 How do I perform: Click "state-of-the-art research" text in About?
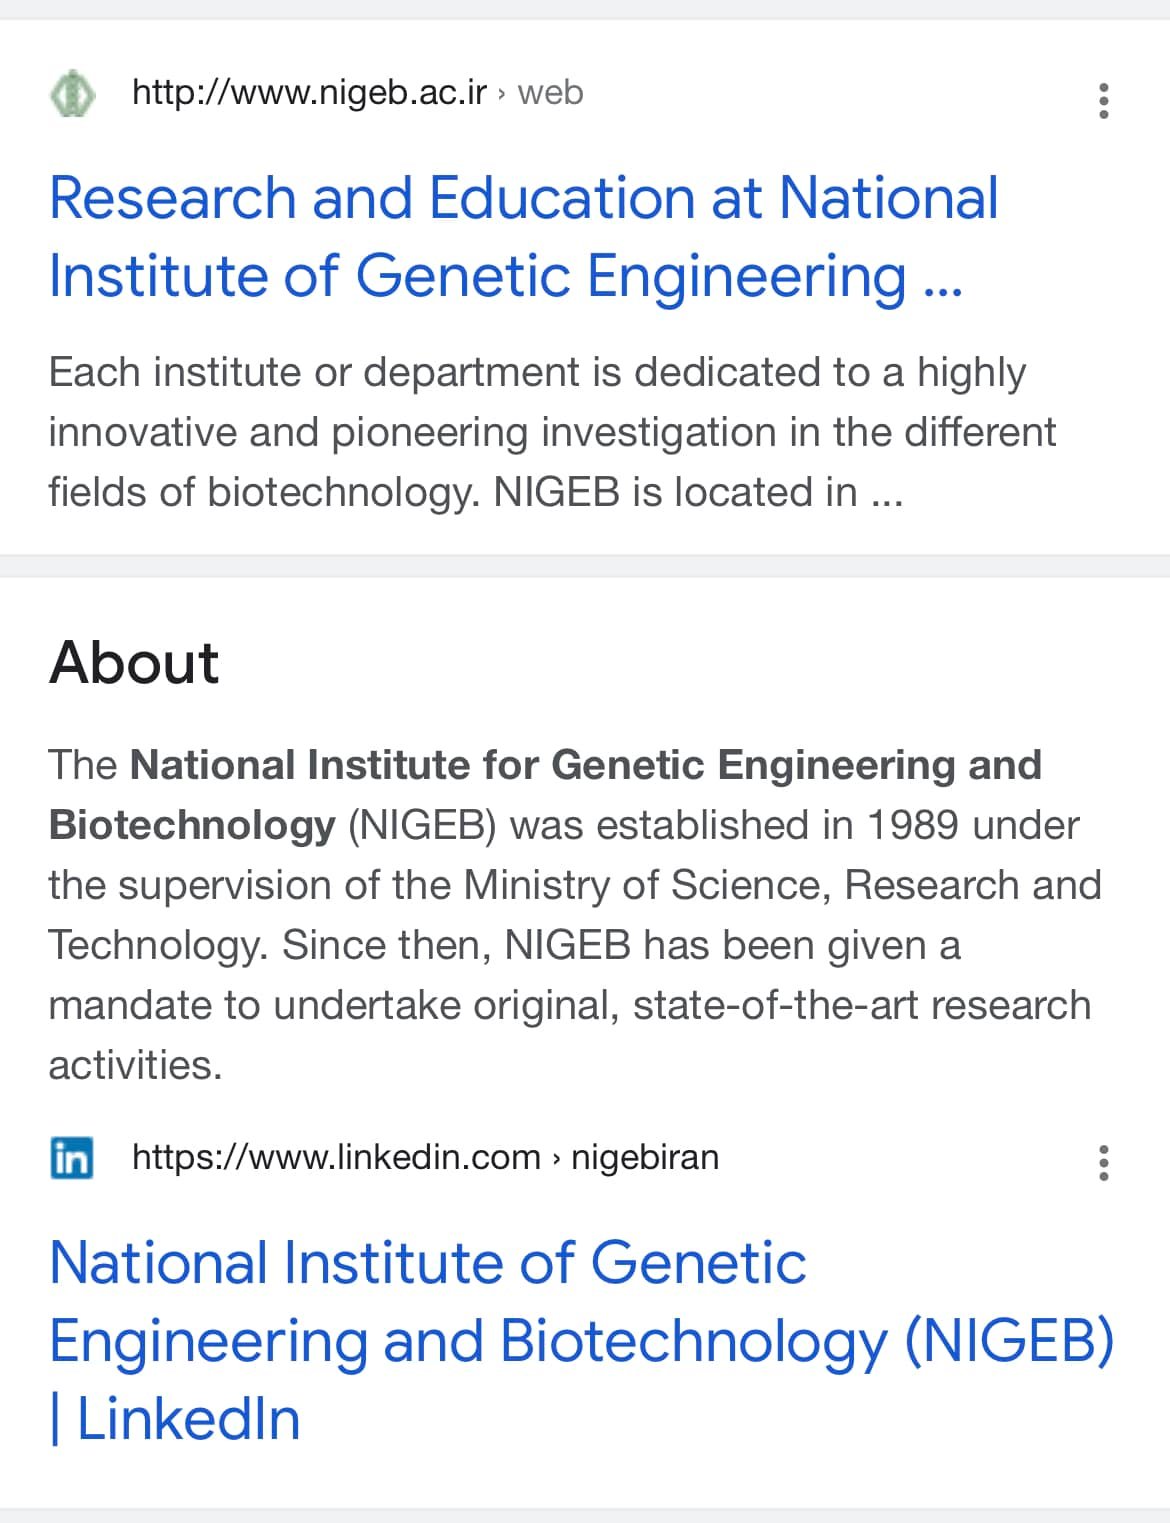tap(861, 1005)
